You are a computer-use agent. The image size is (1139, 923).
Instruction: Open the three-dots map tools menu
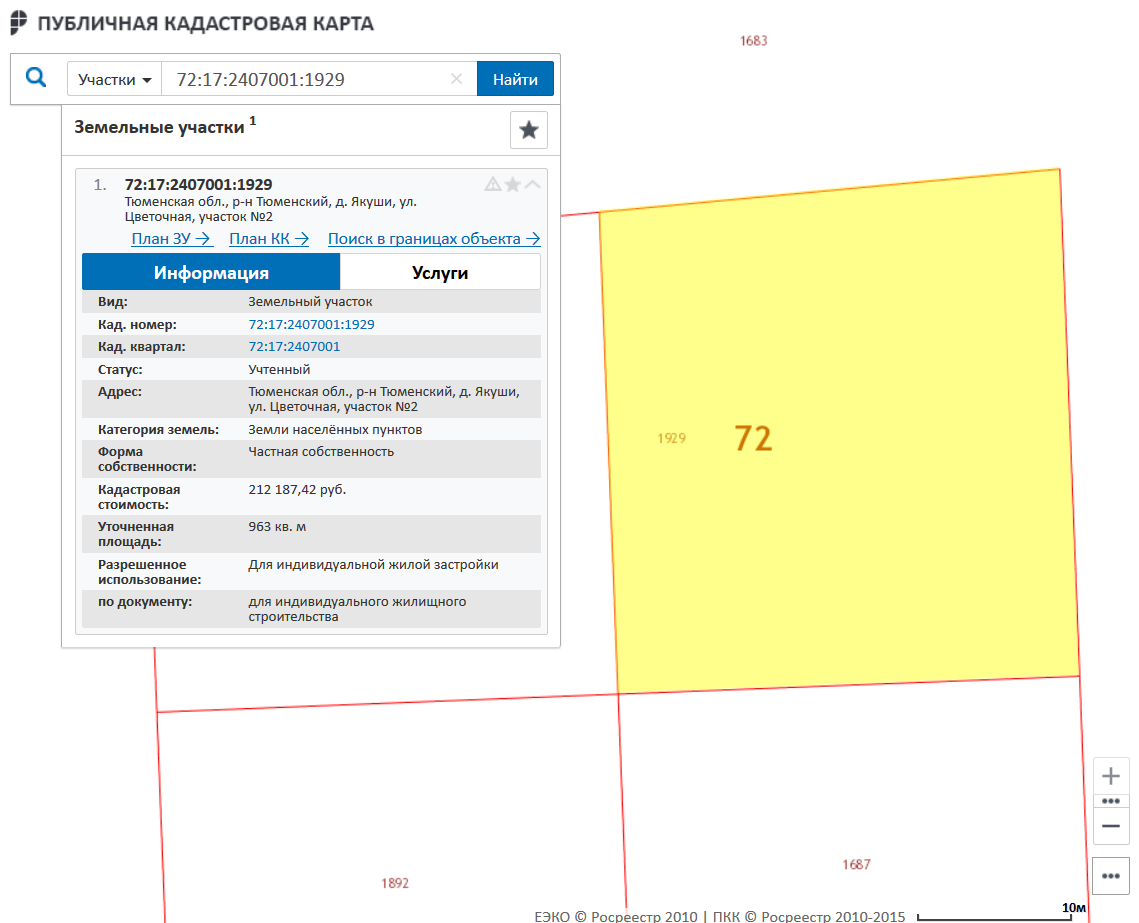(1110, 875)
